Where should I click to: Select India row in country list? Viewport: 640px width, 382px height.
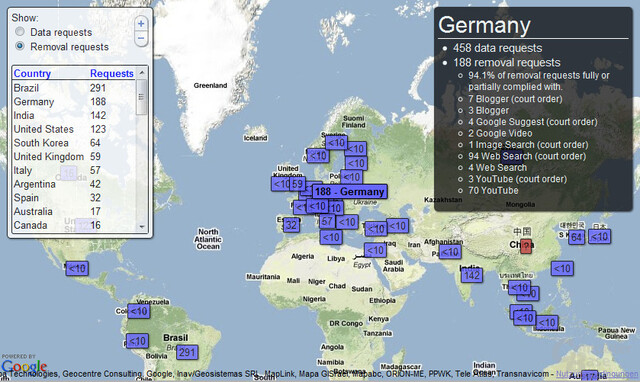point(73,115)
